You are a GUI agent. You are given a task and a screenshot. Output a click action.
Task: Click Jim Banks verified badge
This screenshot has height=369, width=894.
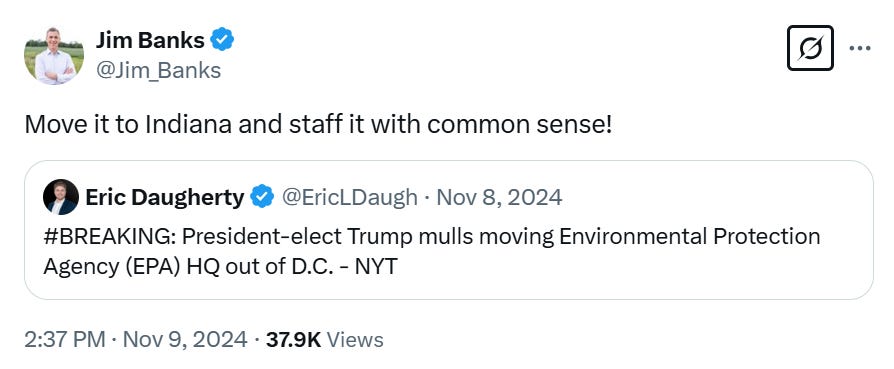222,40
